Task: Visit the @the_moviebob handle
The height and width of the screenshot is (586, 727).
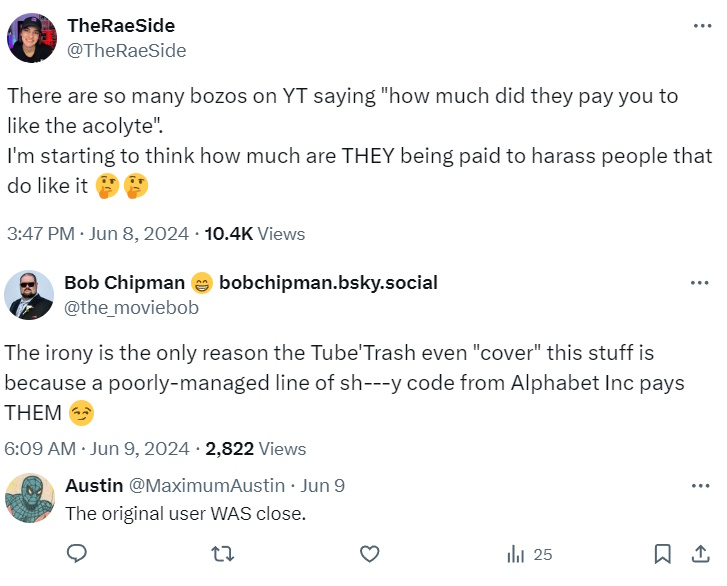Action: point(131,308)
